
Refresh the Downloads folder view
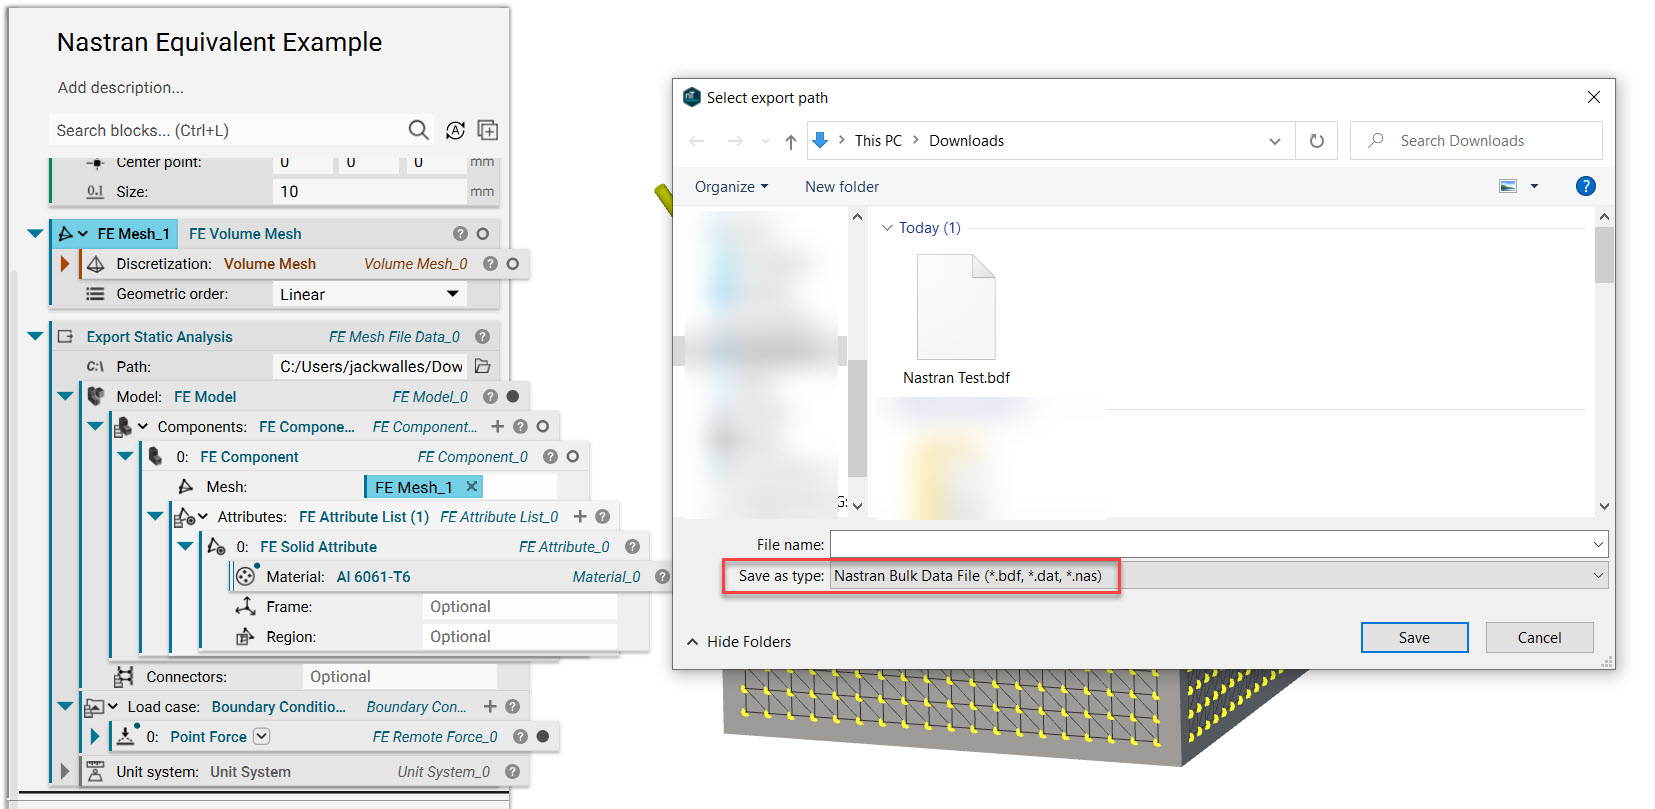[1317, 141]
